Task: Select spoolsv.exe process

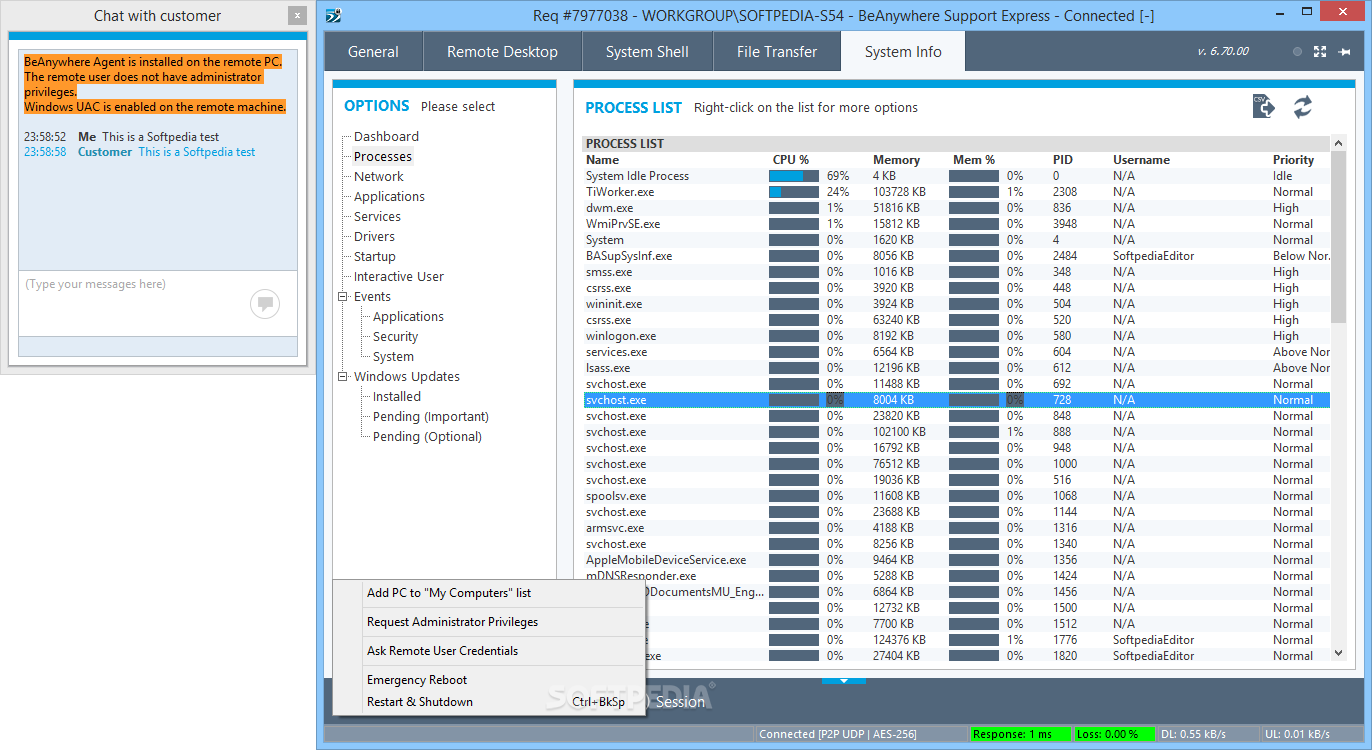Action: [956, 496]
